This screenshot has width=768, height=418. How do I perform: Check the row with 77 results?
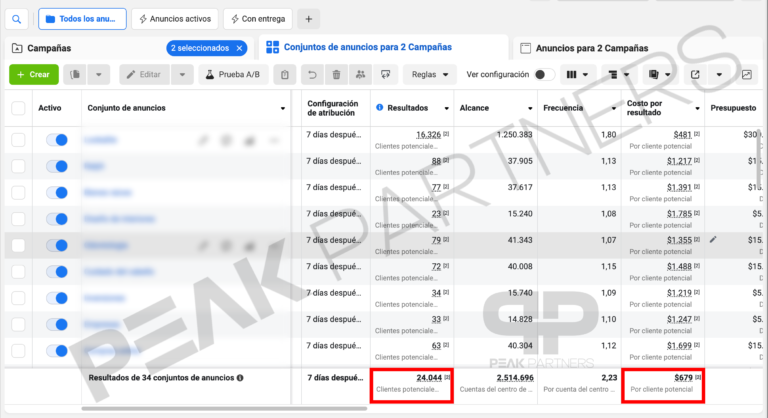coord(18,193)
